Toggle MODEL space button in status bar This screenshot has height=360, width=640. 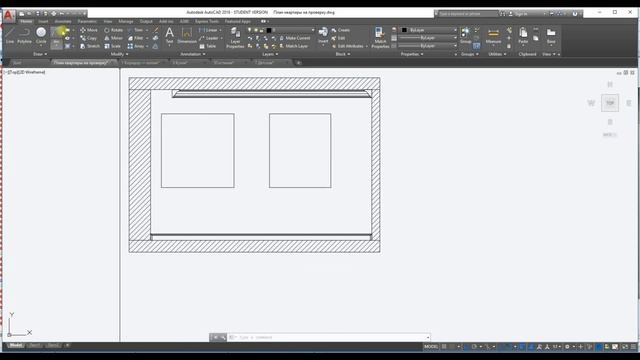[431, 347]
